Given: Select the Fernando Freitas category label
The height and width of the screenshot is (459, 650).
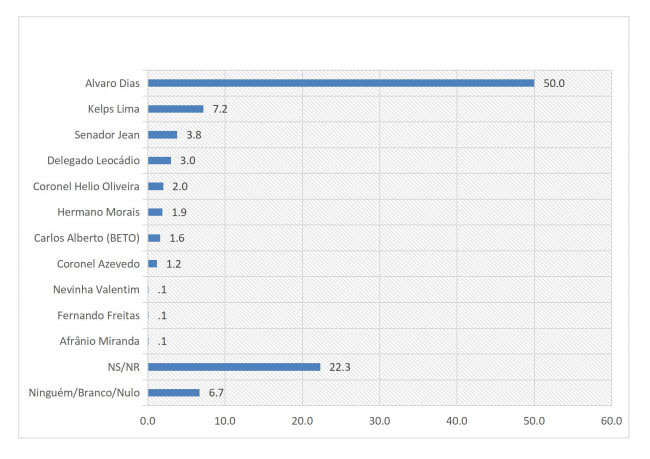Looking at the screenshot, I should pyautogui.click(x=98, y=316).
